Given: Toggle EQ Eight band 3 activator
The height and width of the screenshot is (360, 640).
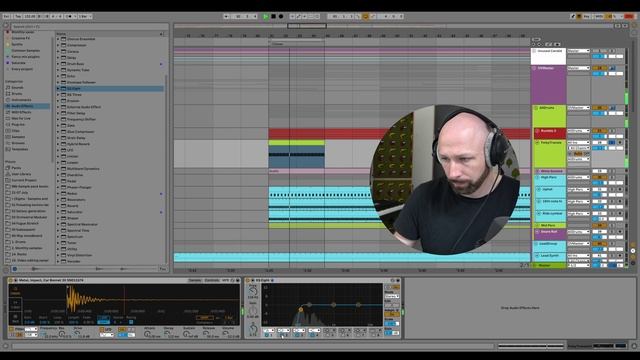Looking at the screenshot, I should [298, 335].
